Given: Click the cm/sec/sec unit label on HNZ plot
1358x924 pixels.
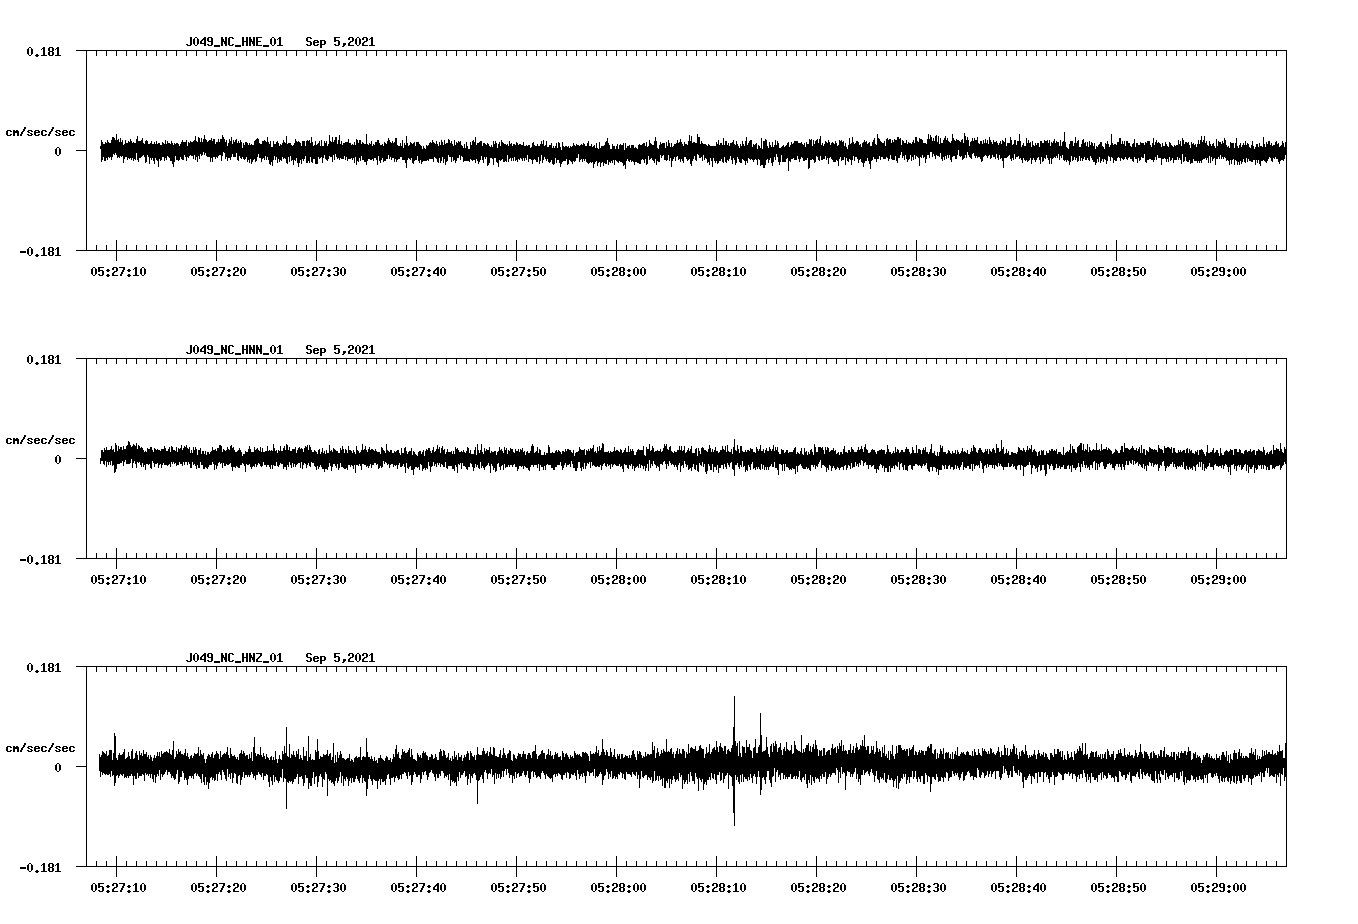Looking at the screenshot, I should 40,748.
